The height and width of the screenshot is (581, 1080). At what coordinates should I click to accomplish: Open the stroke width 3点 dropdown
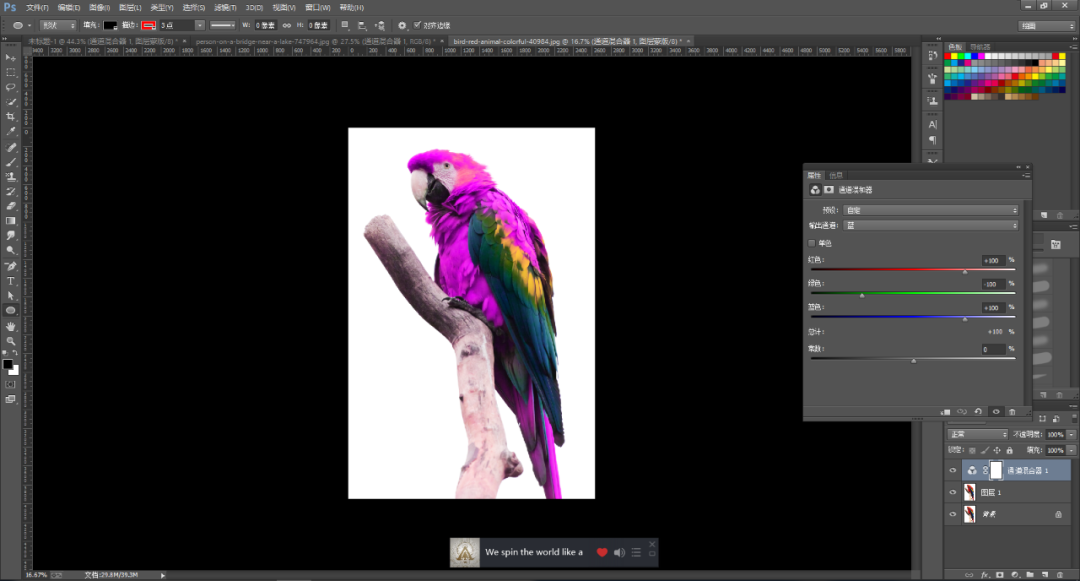coord(200,25)
